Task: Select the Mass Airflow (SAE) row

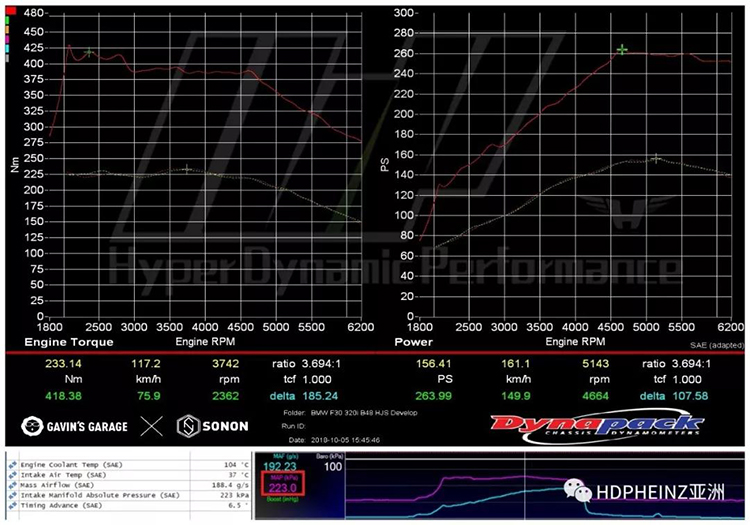Action: tap(129, 485)
